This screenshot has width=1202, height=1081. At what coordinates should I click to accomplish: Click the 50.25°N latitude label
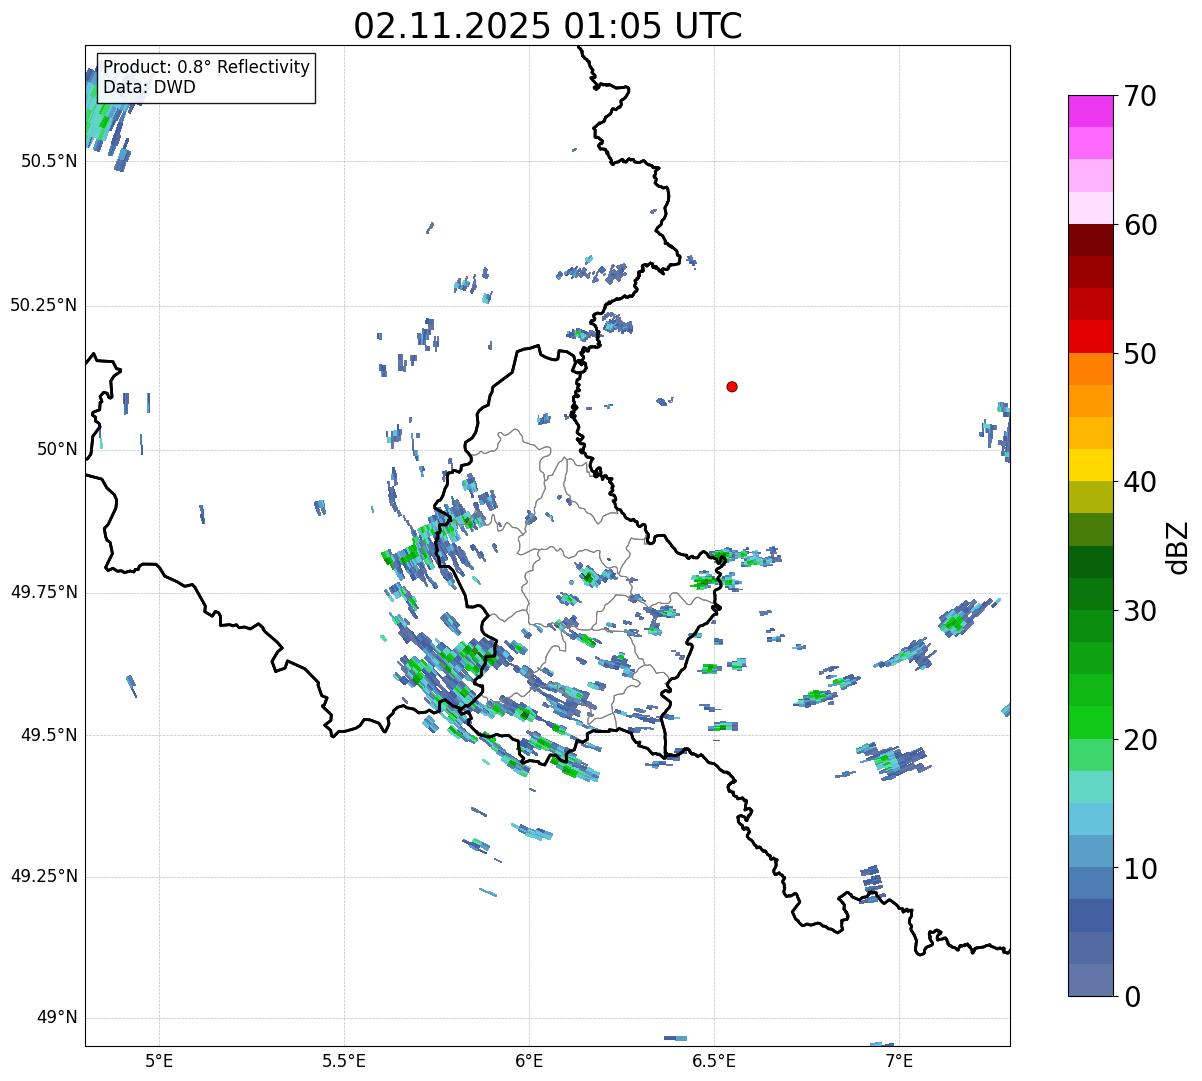[44, 305]
